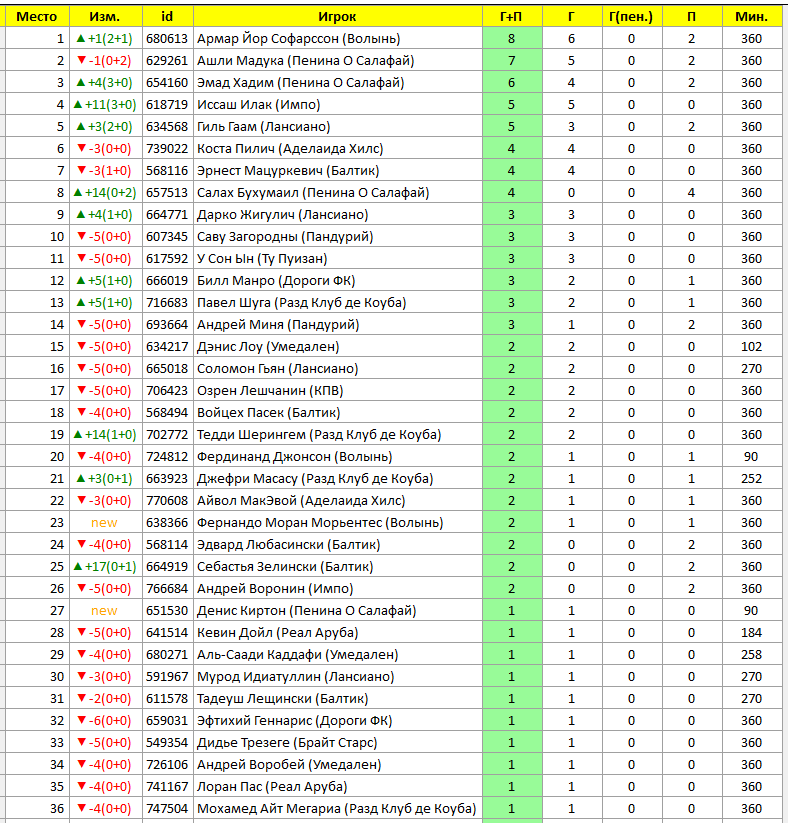
Task: Click 'Коста Пилич (Аделаида Хилс)' cell
Action: (x=338, y=149)
